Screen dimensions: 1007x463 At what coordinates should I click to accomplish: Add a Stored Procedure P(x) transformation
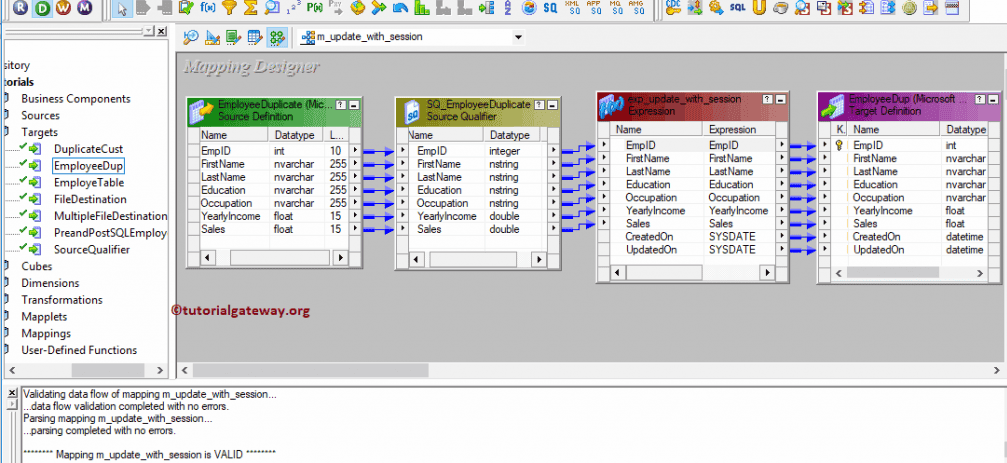pyautogui.click(x=315, y=8)
